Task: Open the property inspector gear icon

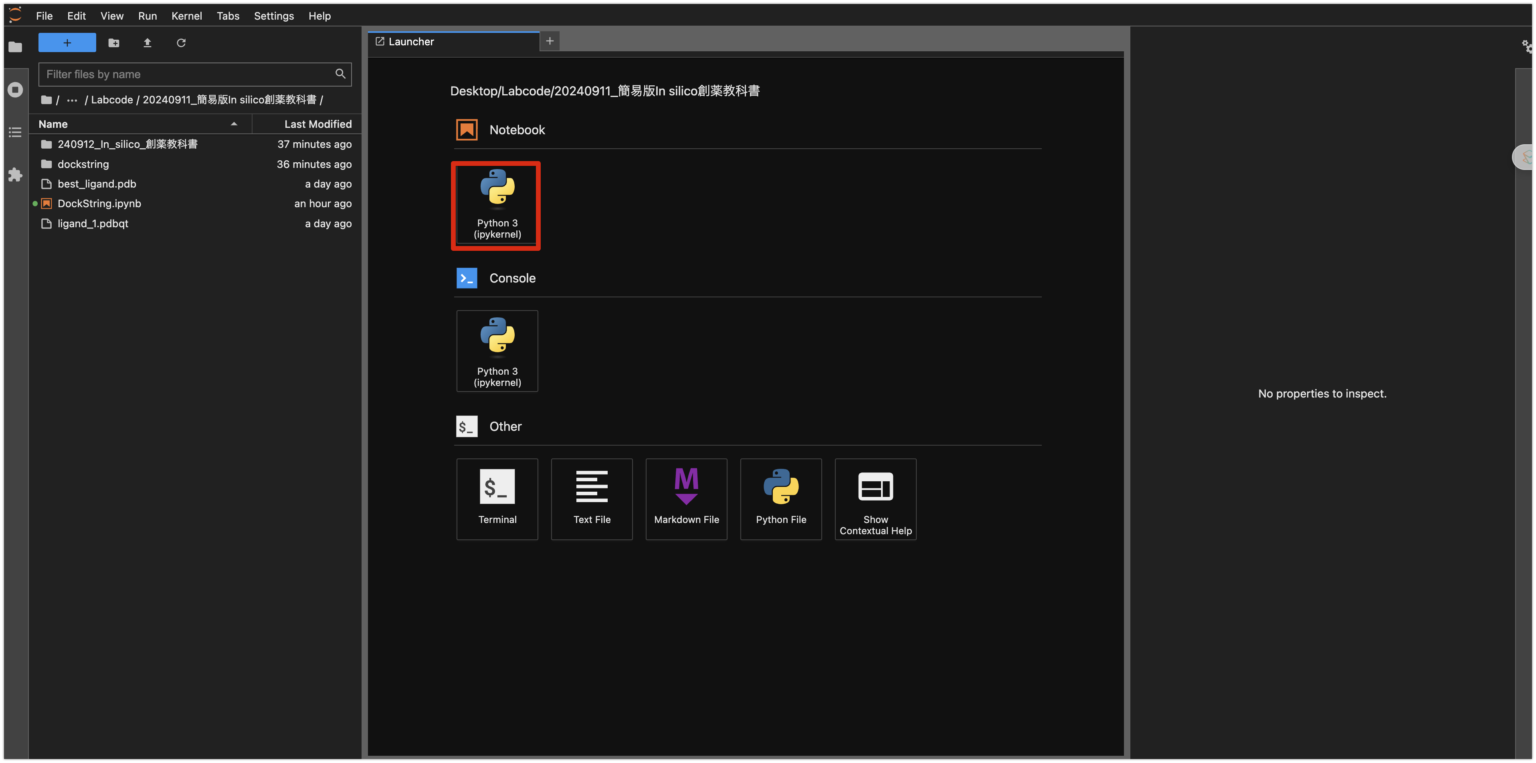Action: point(1526,46)
